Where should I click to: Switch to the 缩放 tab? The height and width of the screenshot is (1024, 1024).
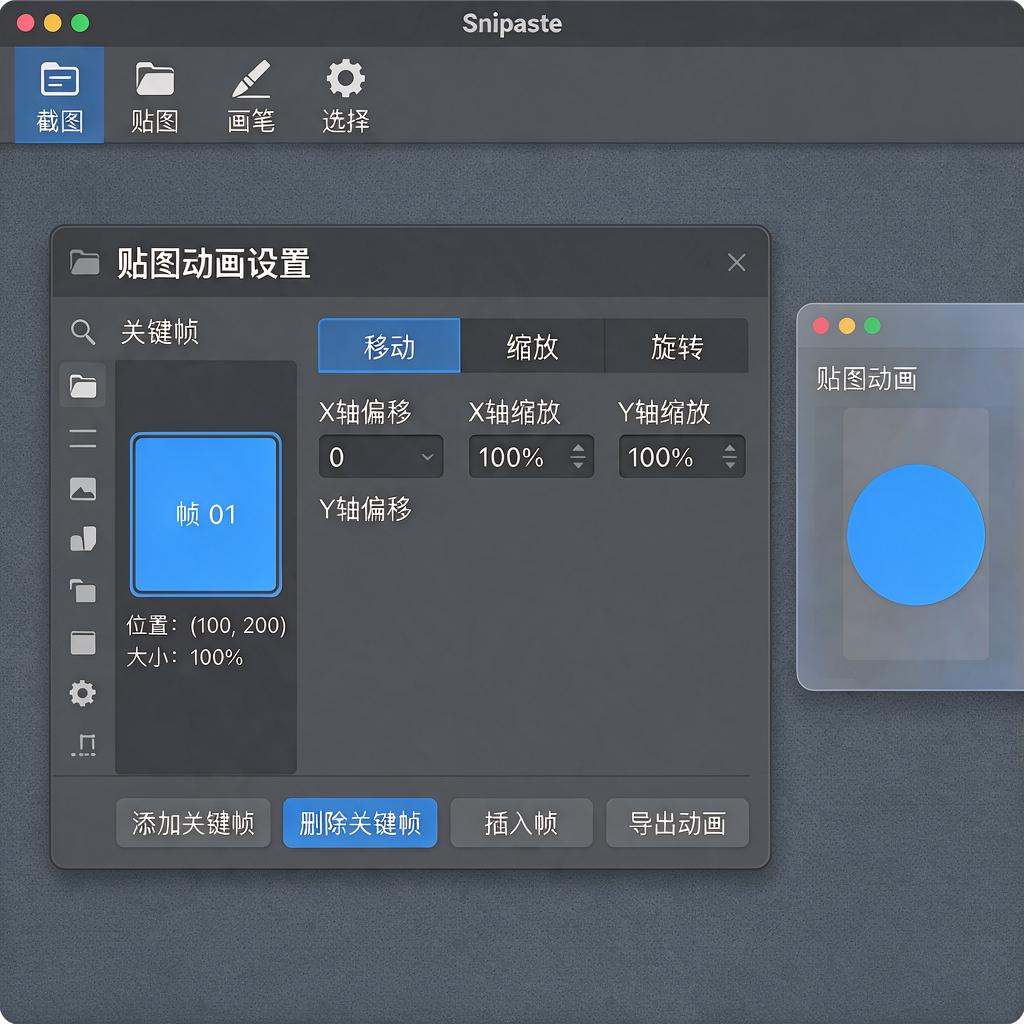click(532, 346)
